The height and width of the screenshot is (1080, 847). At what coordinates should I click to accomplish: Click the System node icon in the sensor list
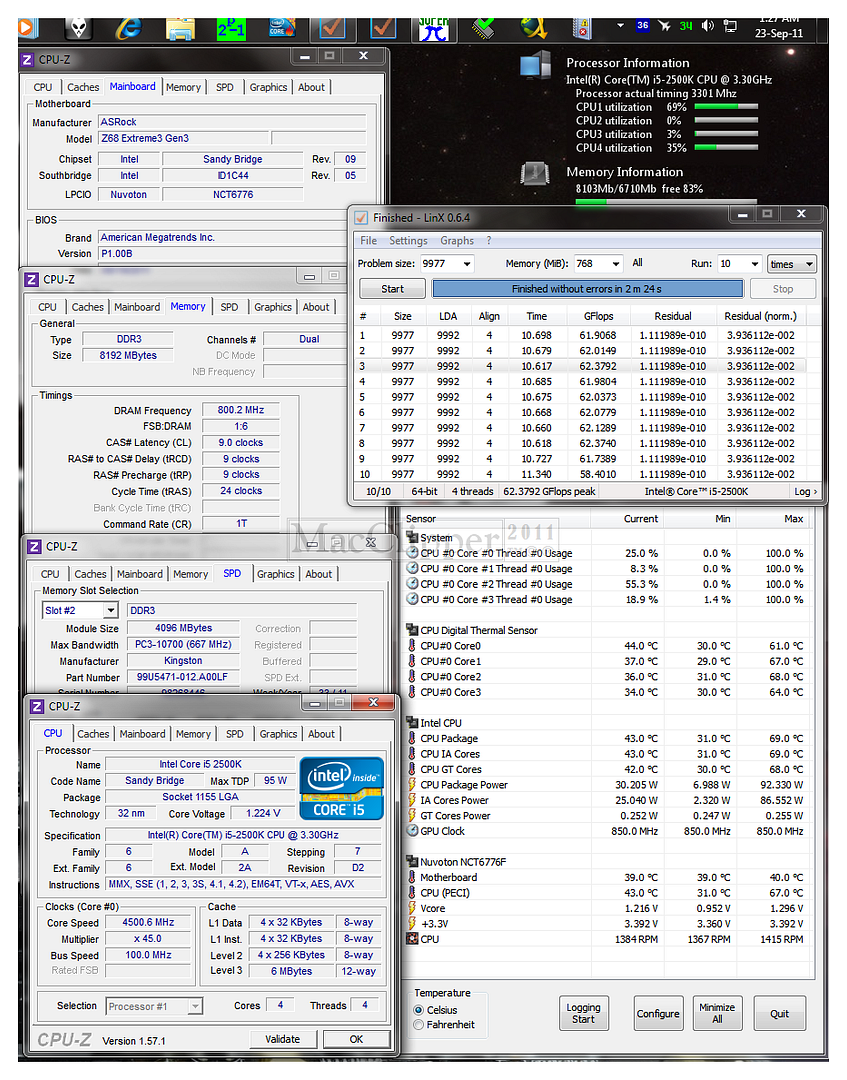pos(412,537)
